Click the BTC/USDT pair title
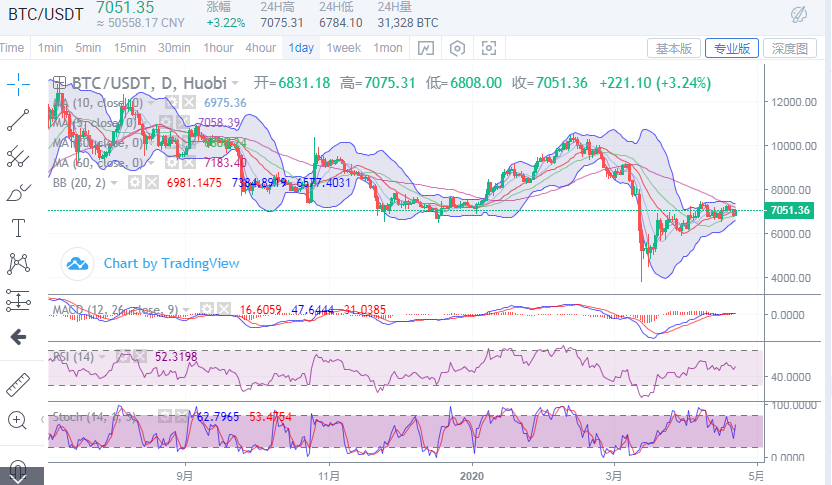Image resolution: width=832 pixels, height=485 pixels. [x=46, y=14]
